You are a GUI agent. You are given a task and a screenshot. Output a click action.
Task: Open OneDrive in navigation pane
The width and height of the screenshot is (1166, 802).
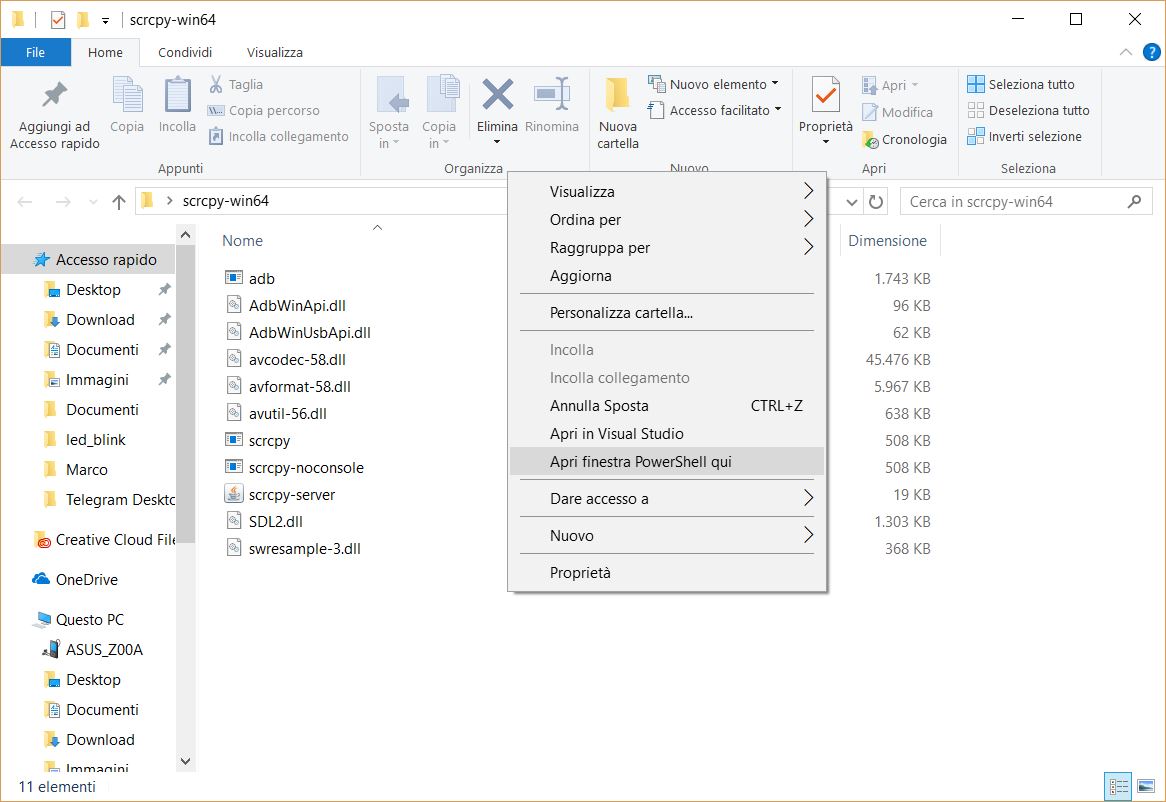click(74, 579)
